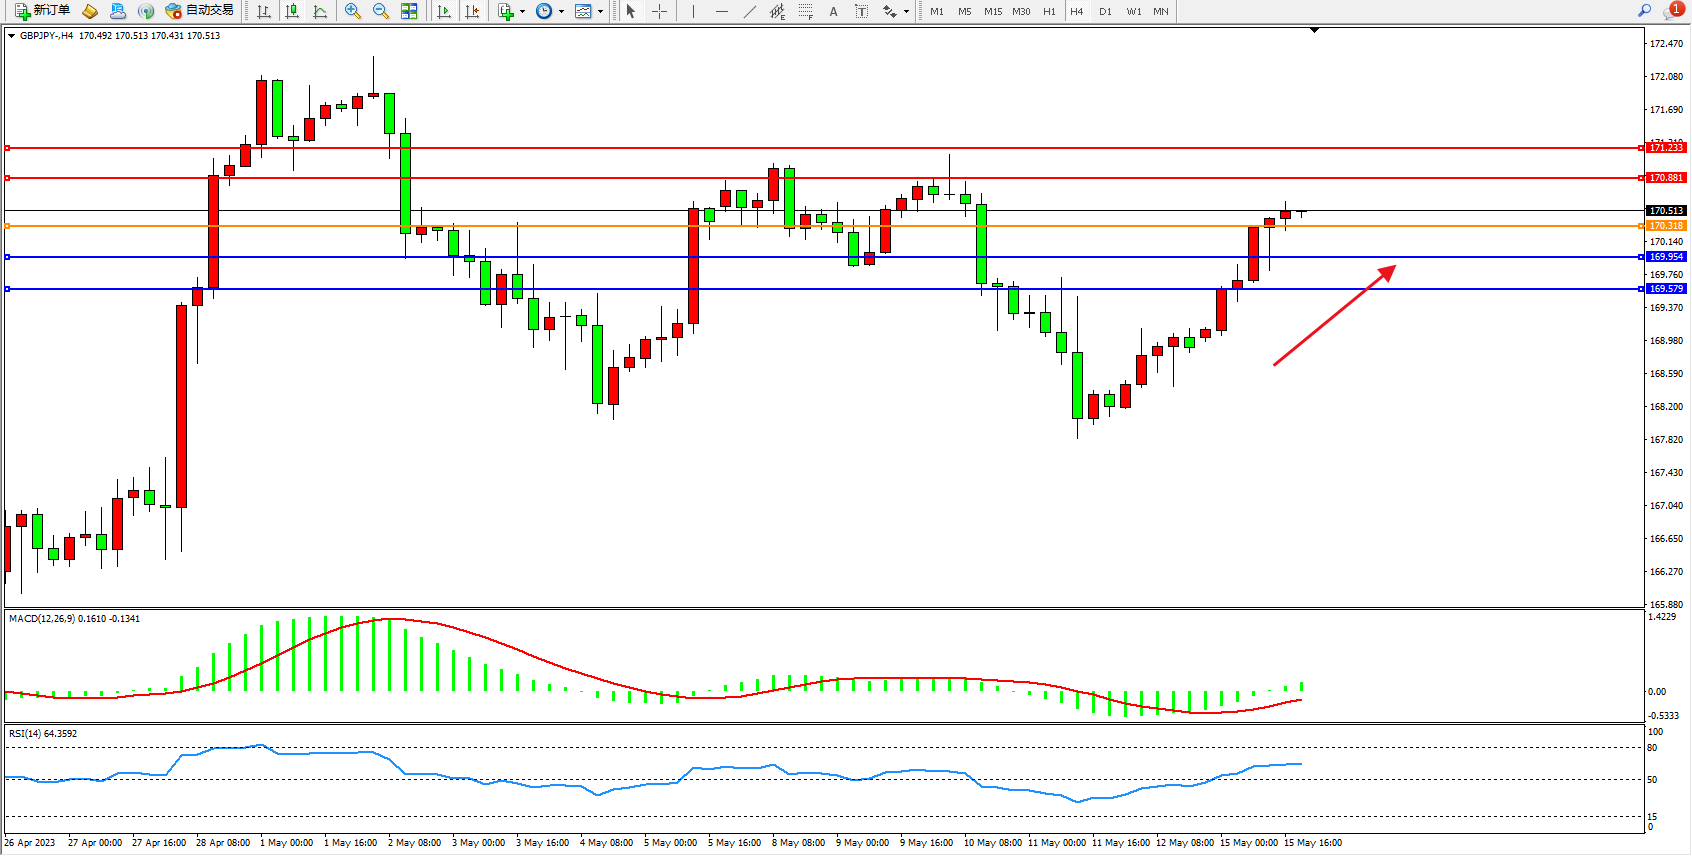Viewport: 1692px width, 856px height.
Task: Select the Crosshair tool
Action: 659,11
